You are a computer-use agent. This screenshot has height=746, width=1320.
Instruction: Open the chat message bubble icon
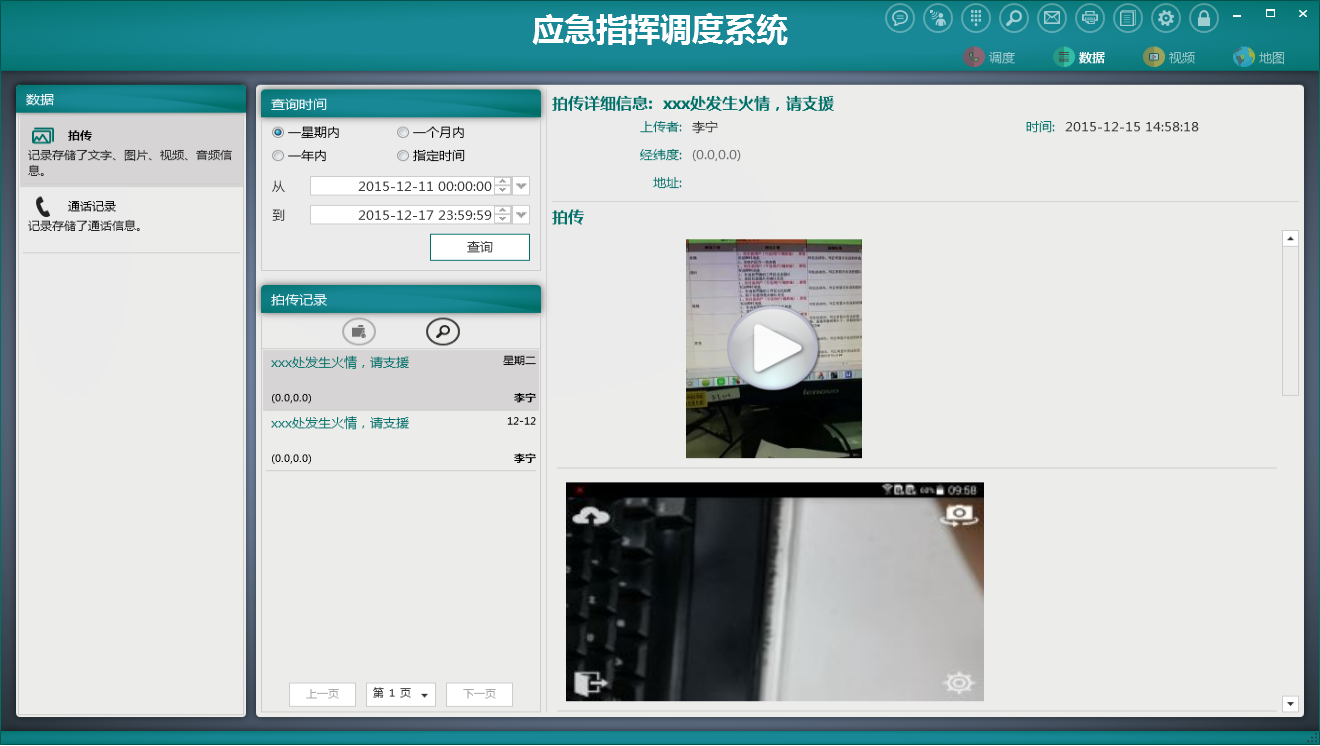coord(900,18)
